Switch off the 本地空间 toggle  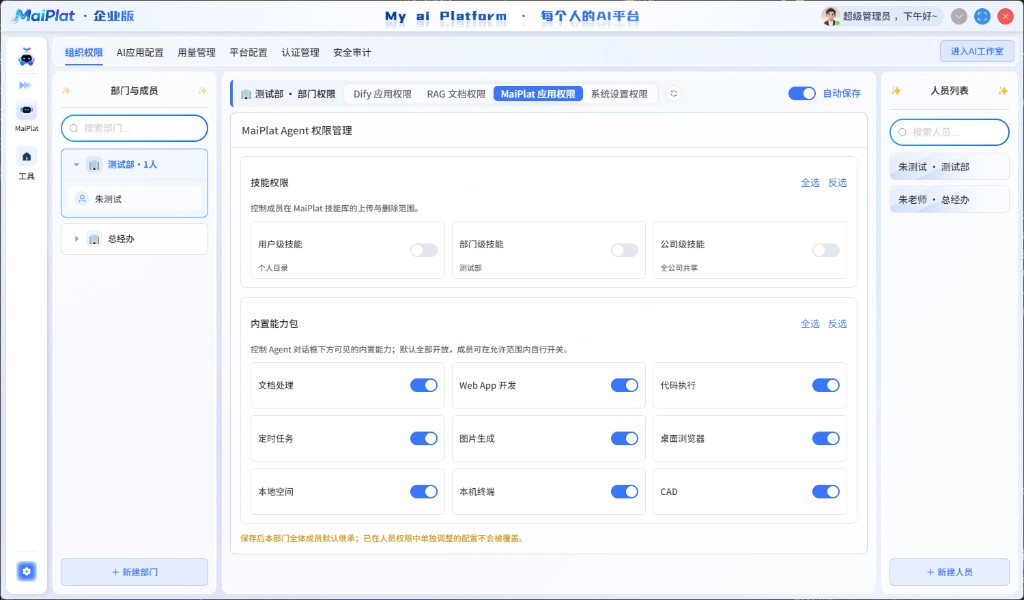pos(424,492)
